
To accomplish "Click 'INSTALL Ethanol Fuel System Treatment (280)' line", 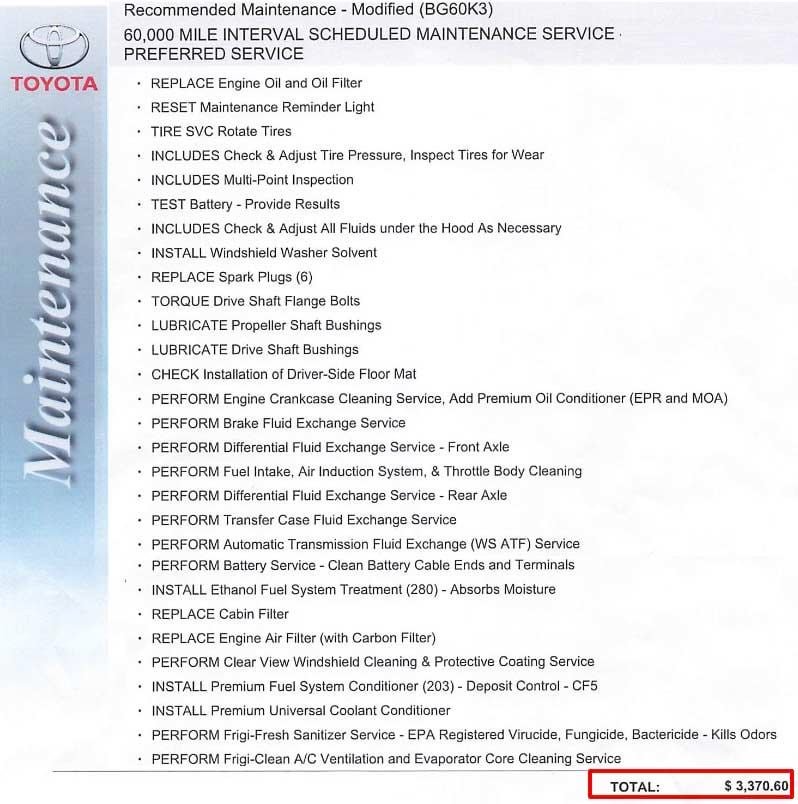I will (x=353, y=590).
